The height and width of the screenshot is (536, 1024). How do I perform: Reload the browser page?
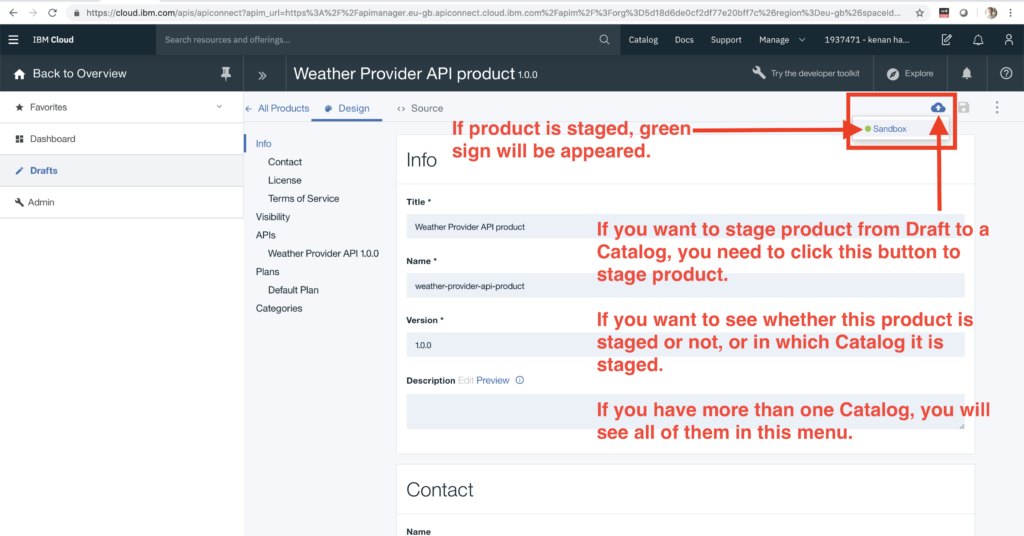tap(52, 12)
